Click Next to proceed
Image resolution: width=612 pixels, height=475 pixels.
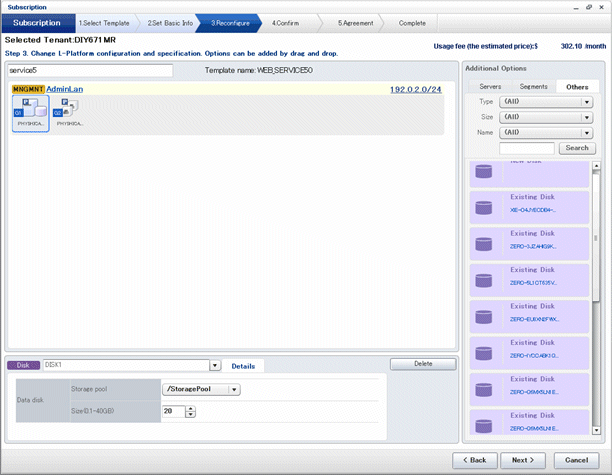click(x=523, y=460)
